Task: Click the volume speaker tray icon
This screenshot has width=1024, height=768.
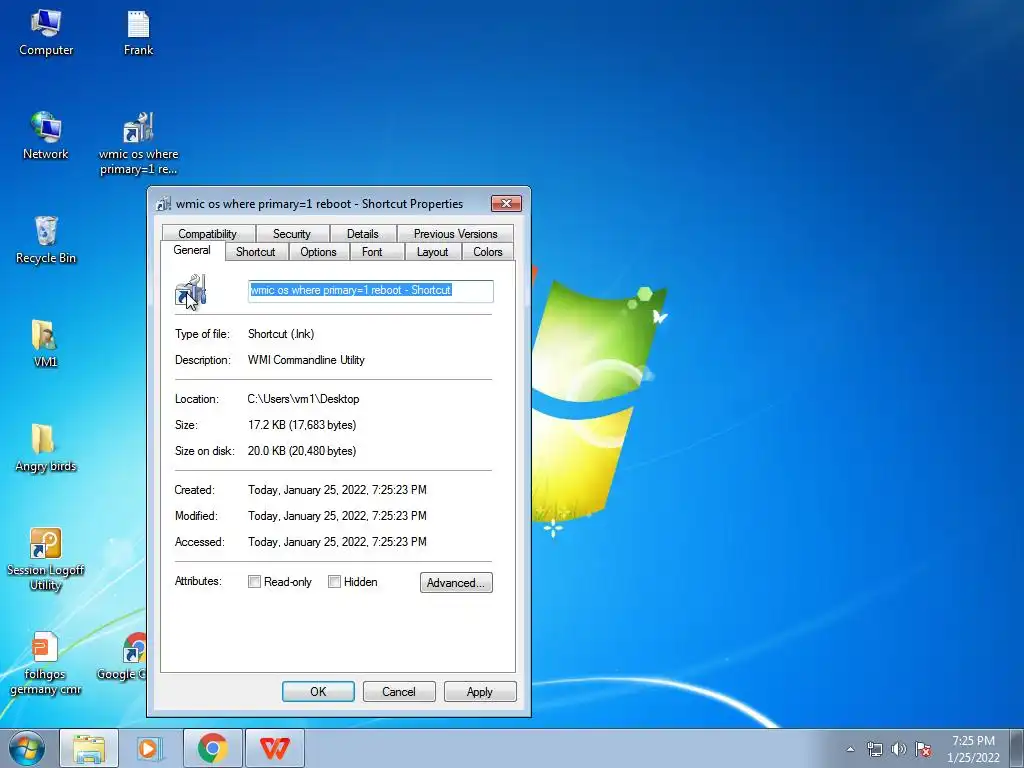Action: coord(899,749)
